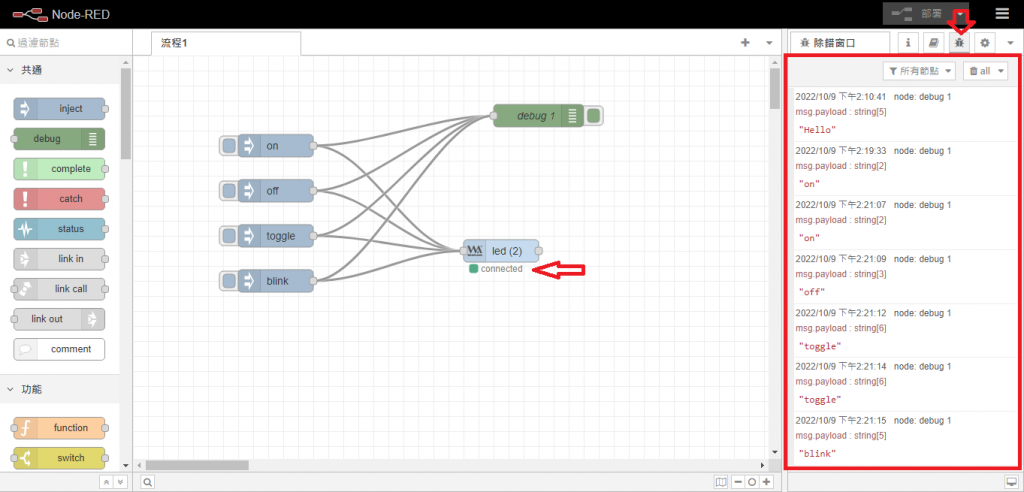Screen dimensions: 1024x492
Task: Collapse the 功能 palette category
Action: (60, 389)
